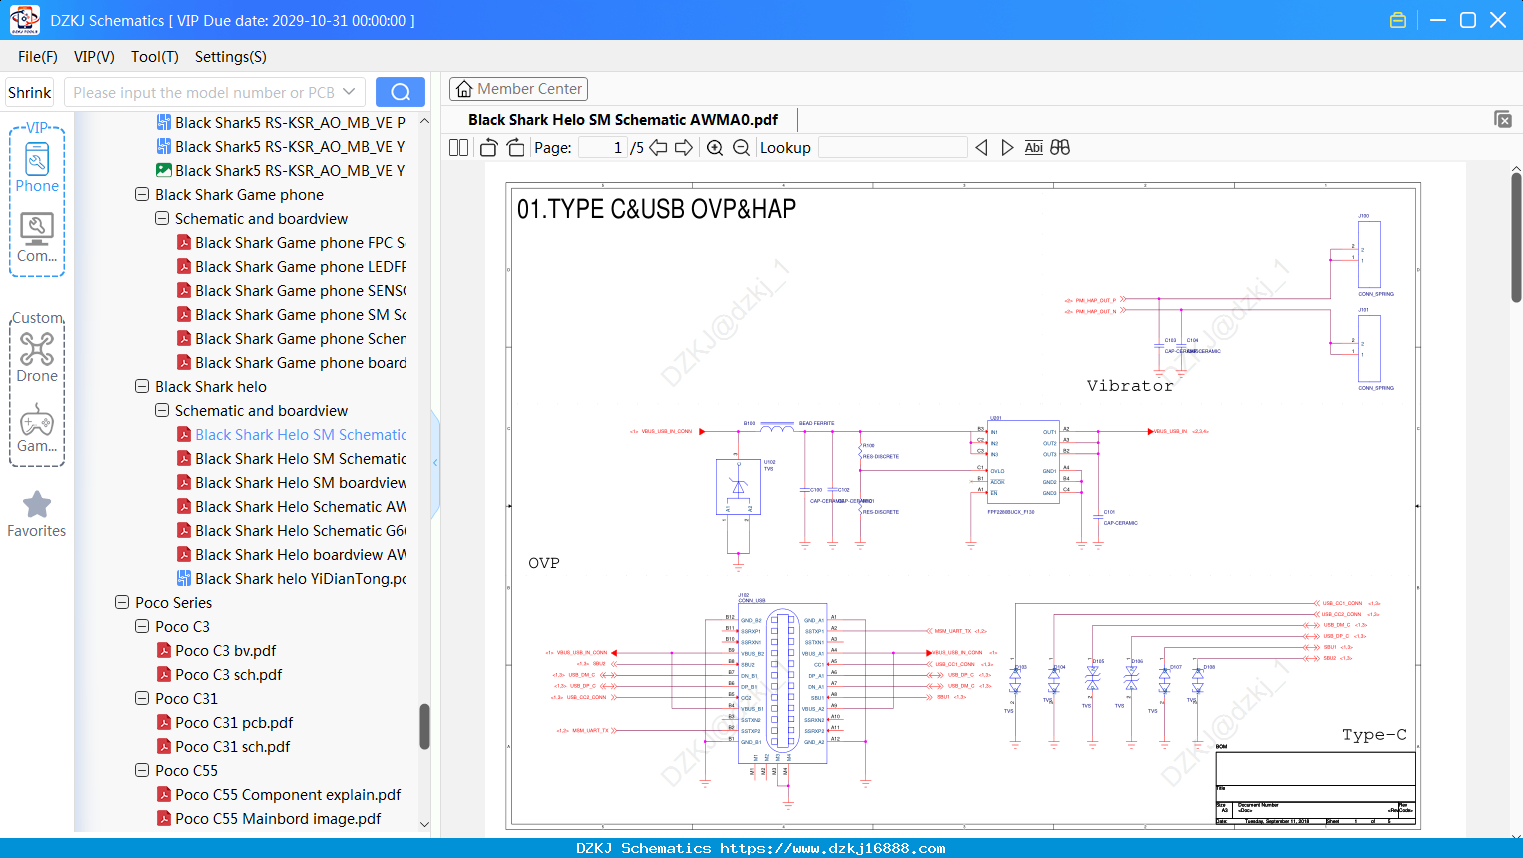Collapse the Poco C3 node
This screenshot has height=858, width=1523.
142,627
